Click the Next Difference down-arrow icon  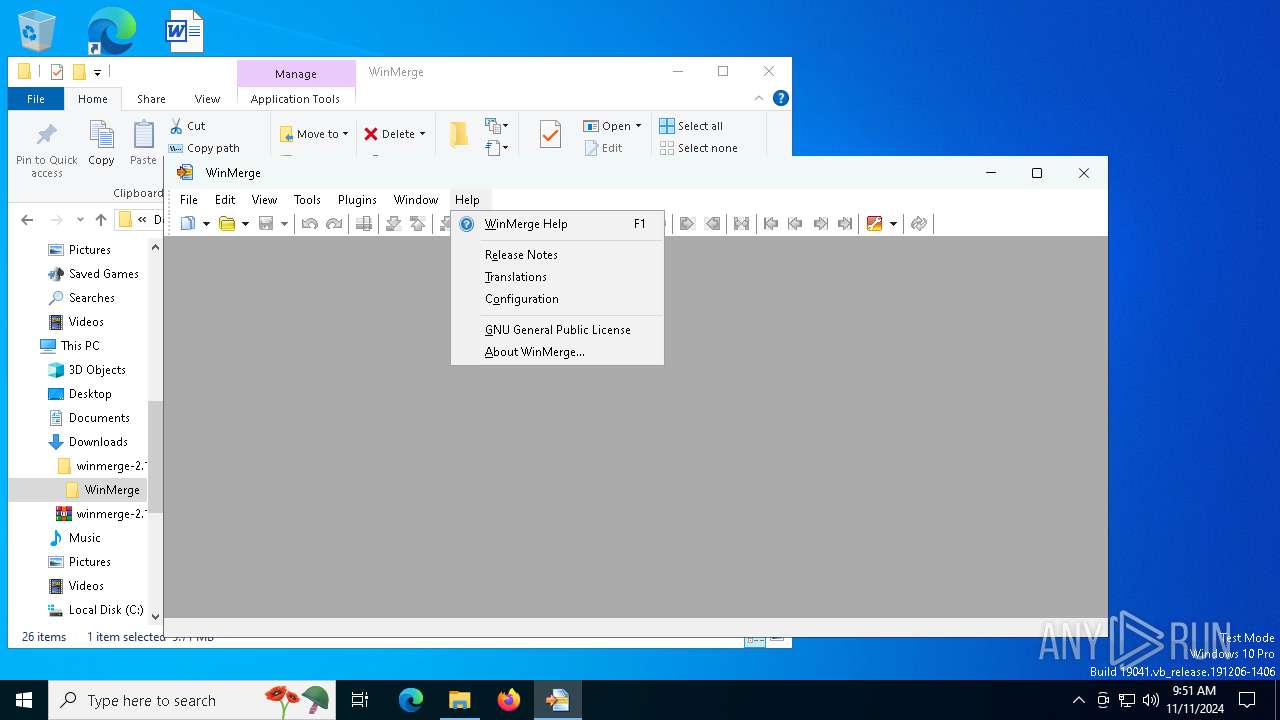click(x=394, y=224)
